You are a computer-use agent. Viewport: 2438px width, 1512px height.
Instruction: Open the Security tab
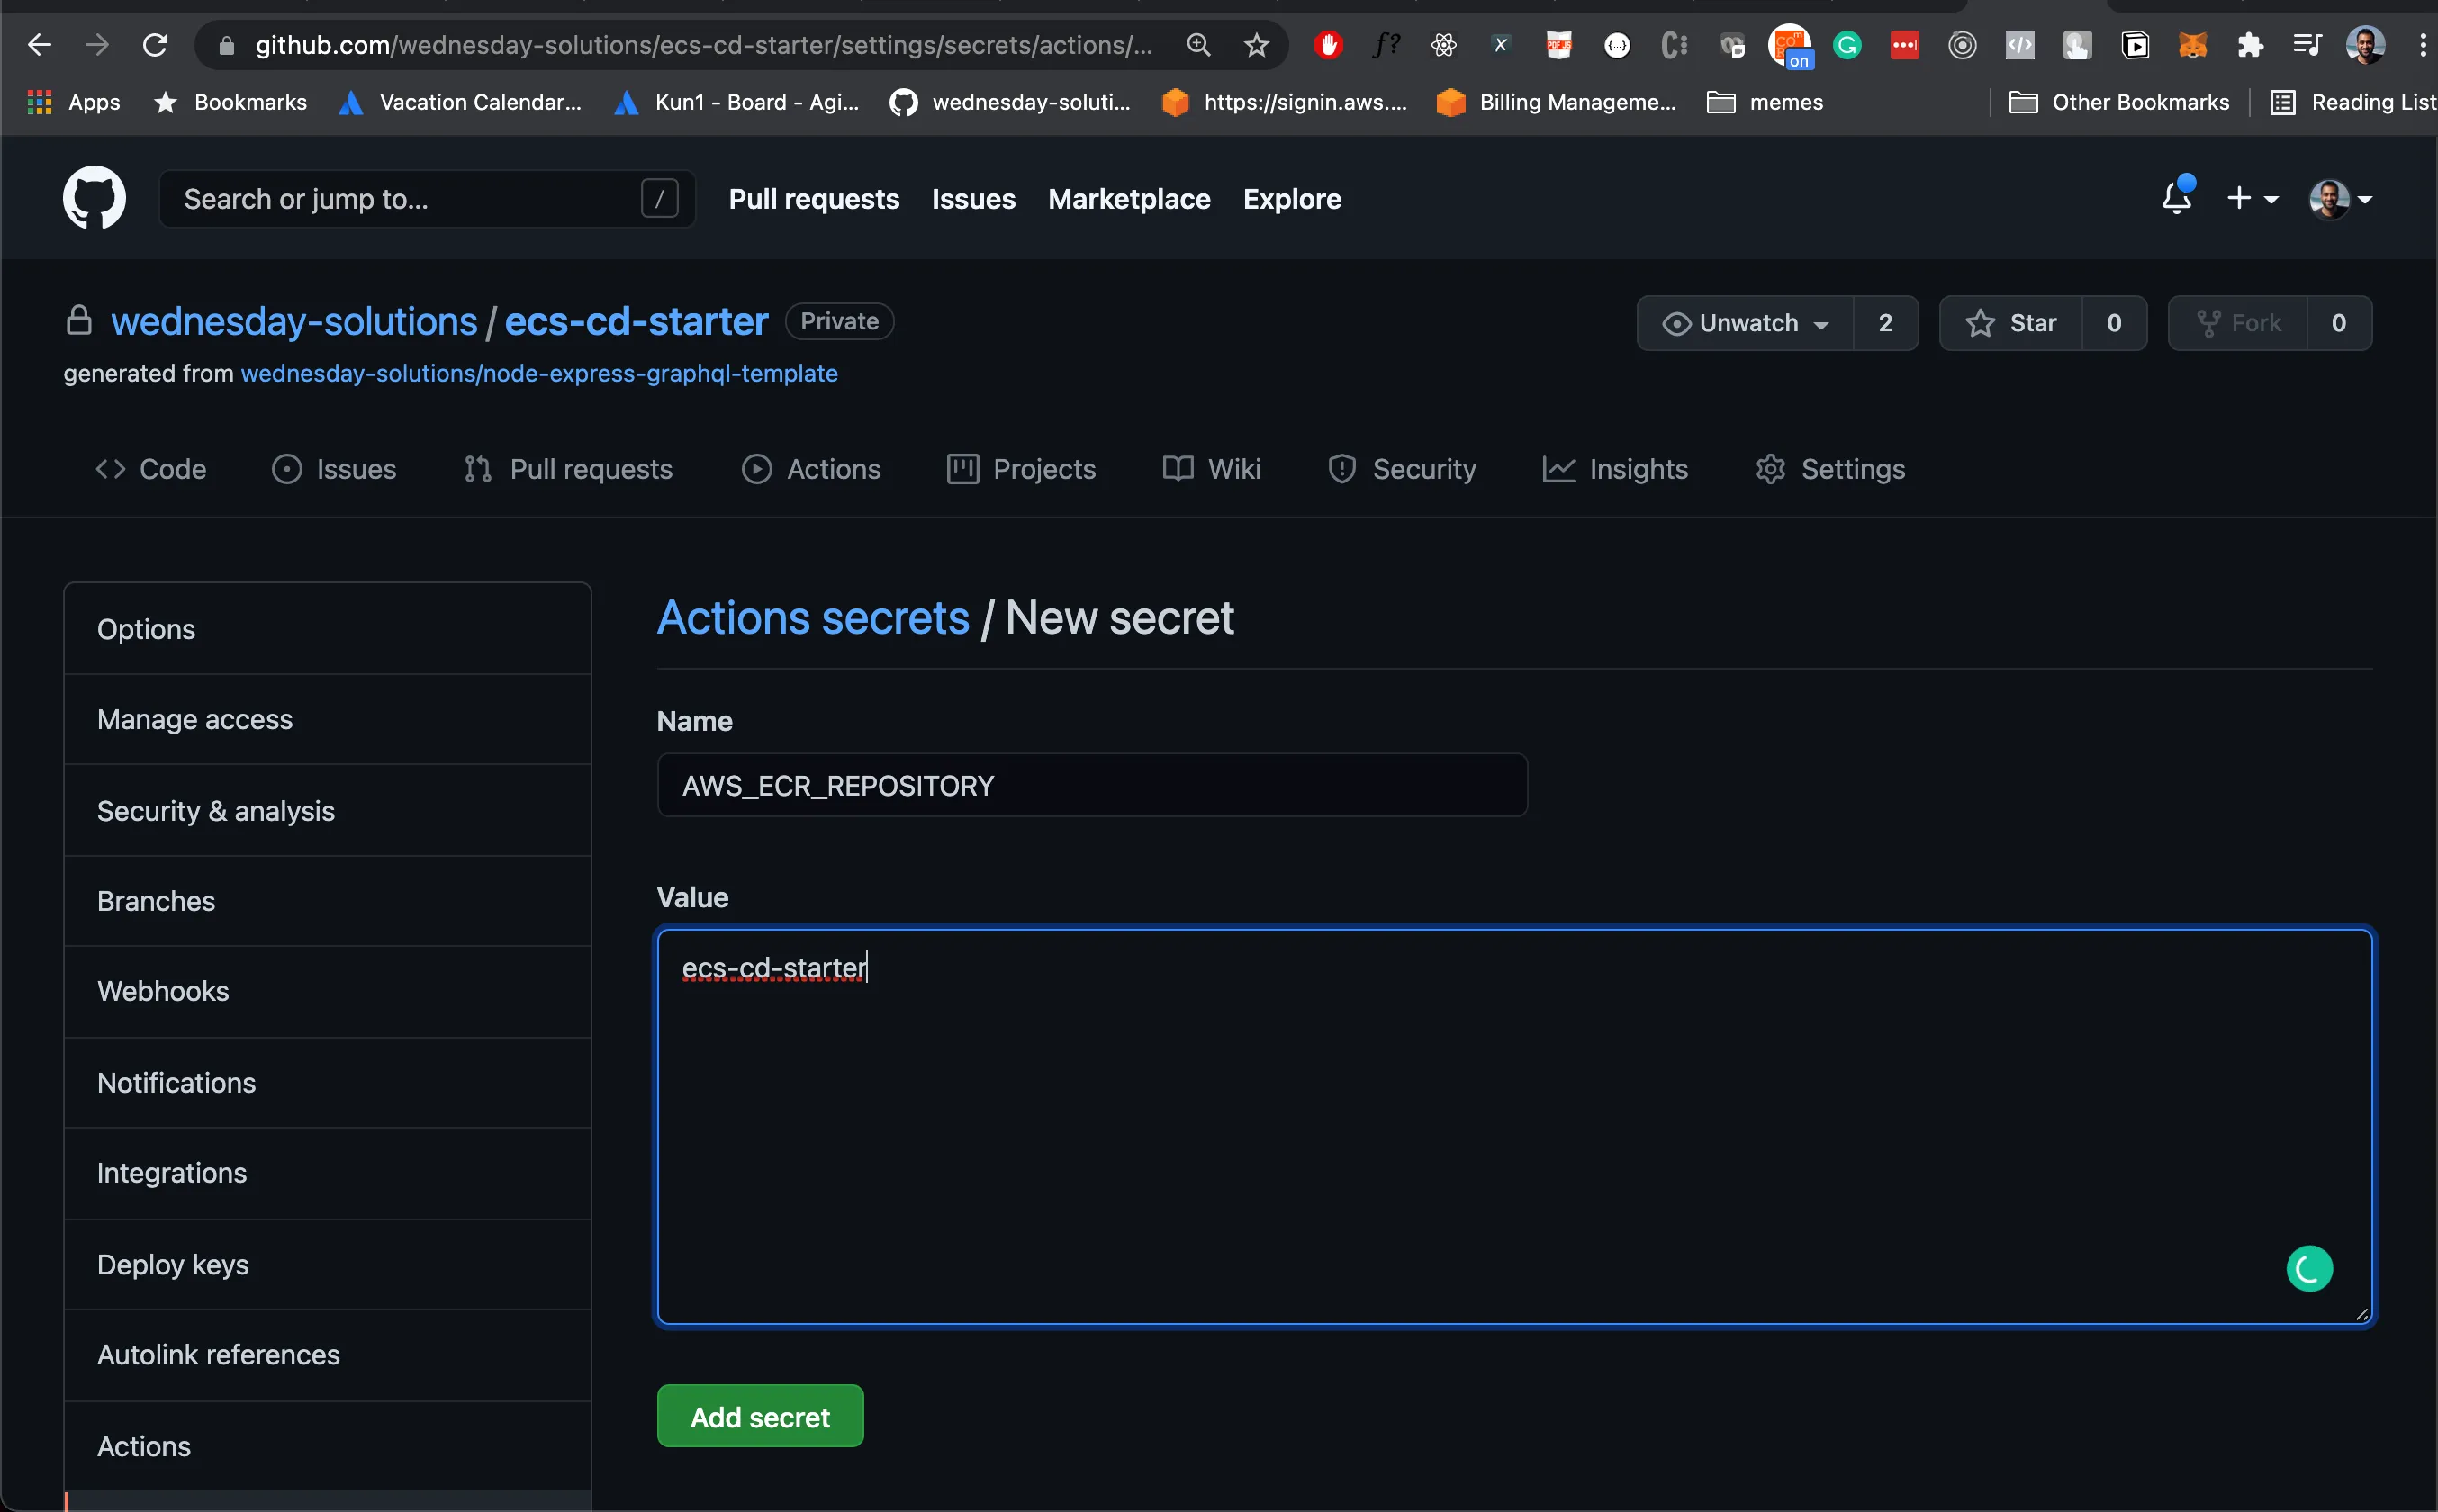(x=1402, y=469)
